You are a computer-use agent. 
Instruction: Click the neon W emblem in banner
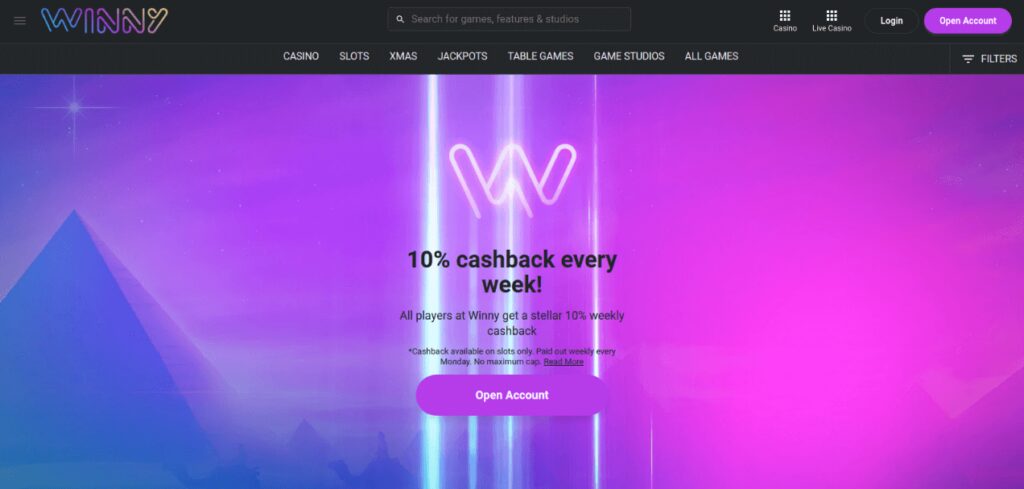pyautogui.click(x=513, y=180)
